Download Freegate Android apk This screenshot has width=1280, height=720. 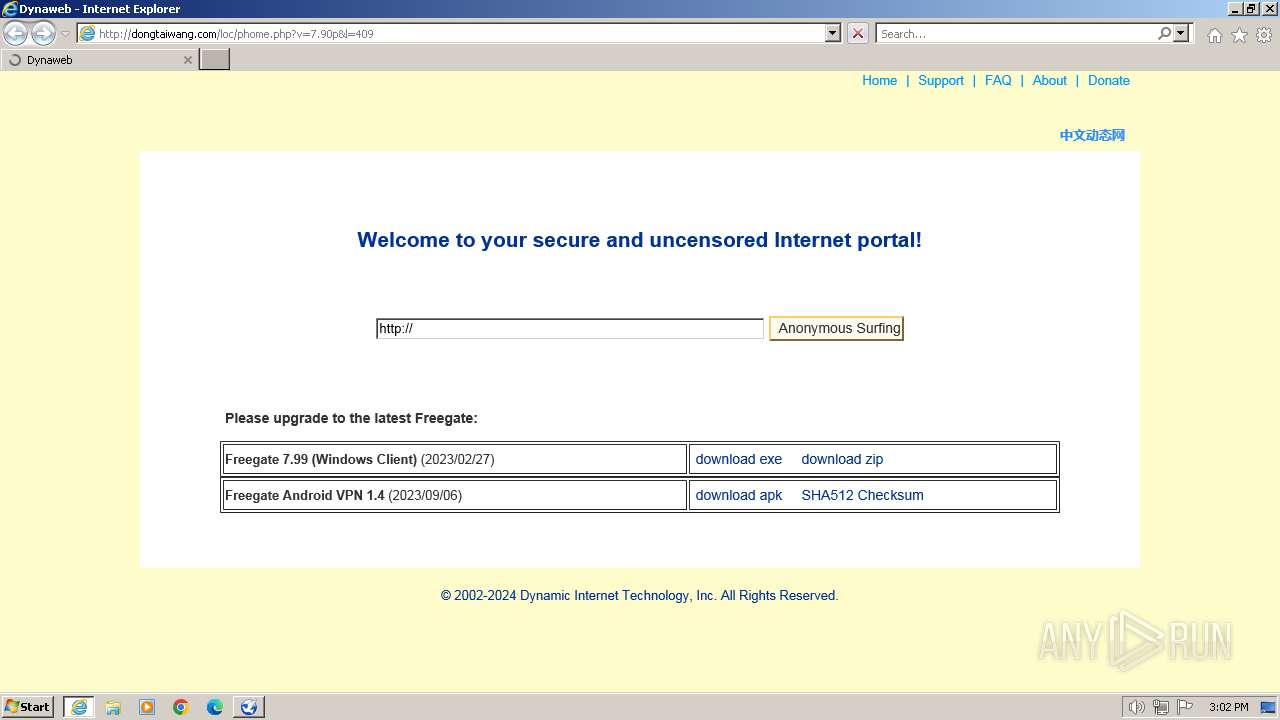[739, 495]
